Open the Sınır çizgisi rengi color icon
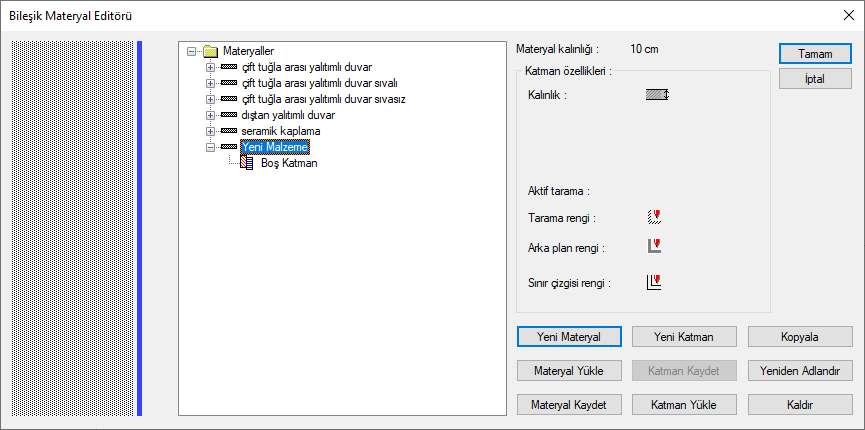The width and height of the screenshot is (865, 430). 654,283
